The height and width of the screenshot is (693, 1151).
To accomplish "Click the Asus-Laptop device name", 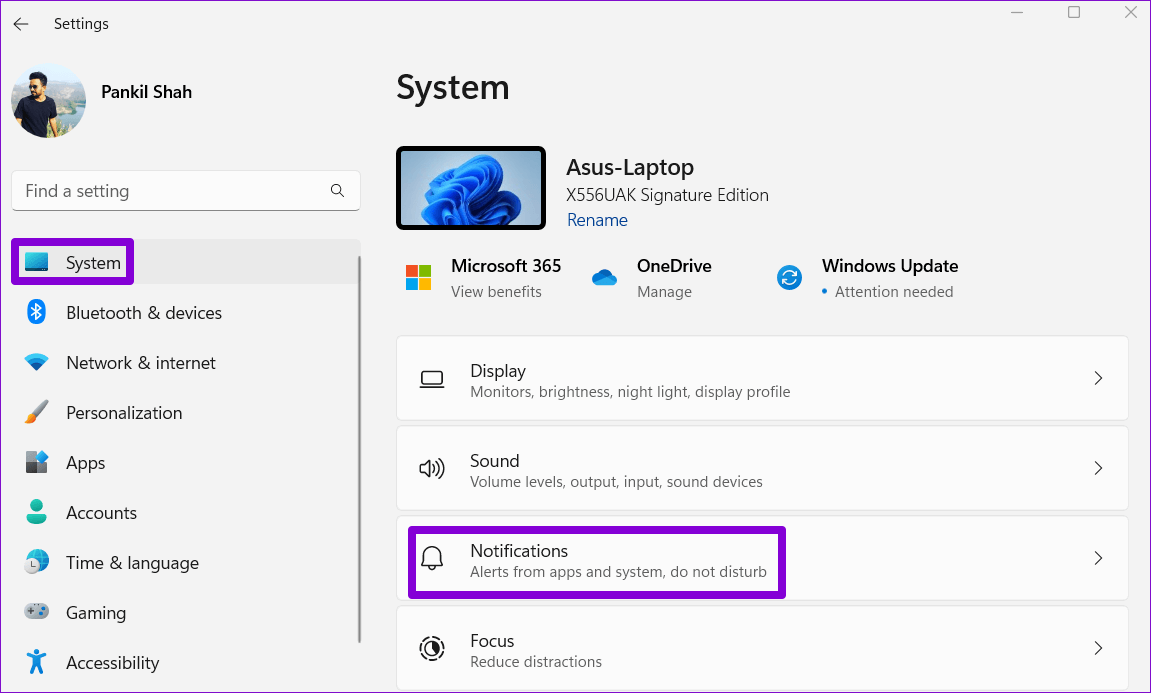I will pos(630,167).
